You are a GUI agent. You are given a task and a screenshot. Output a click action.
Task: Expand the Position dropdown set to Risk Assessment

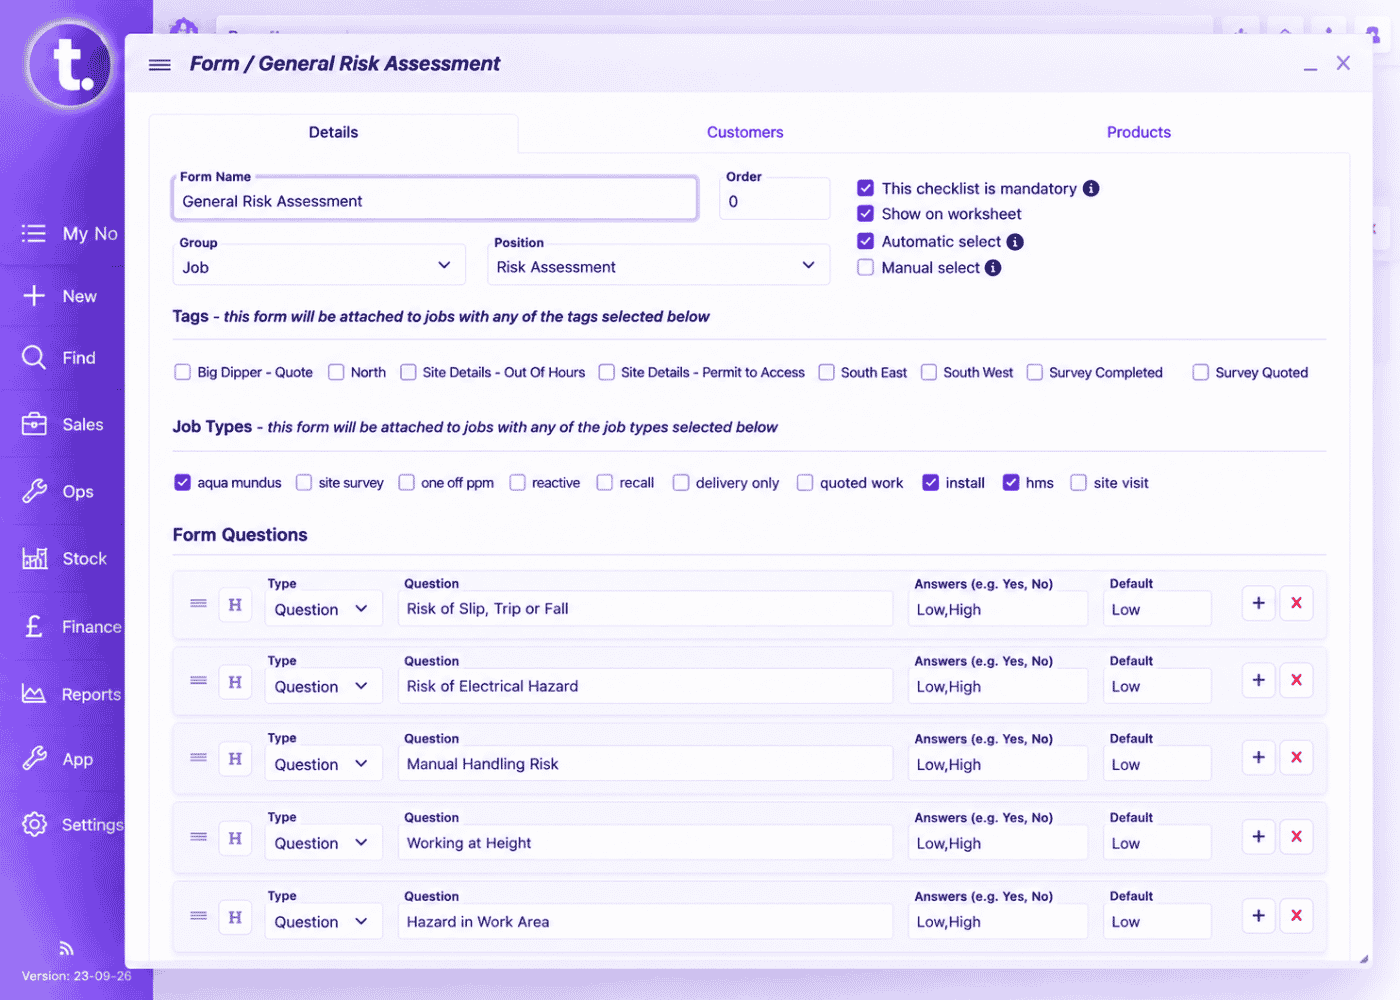pyautogui.click(x=659, y=266)
